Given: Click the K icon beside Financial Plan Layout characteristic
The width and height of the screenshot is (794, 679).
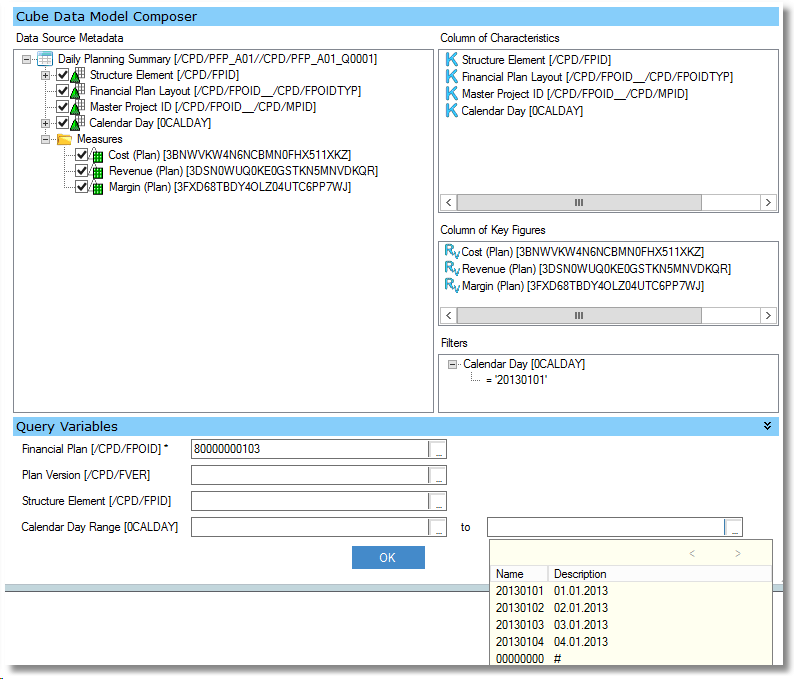Looking at the screenshot, I should [451, 76].
